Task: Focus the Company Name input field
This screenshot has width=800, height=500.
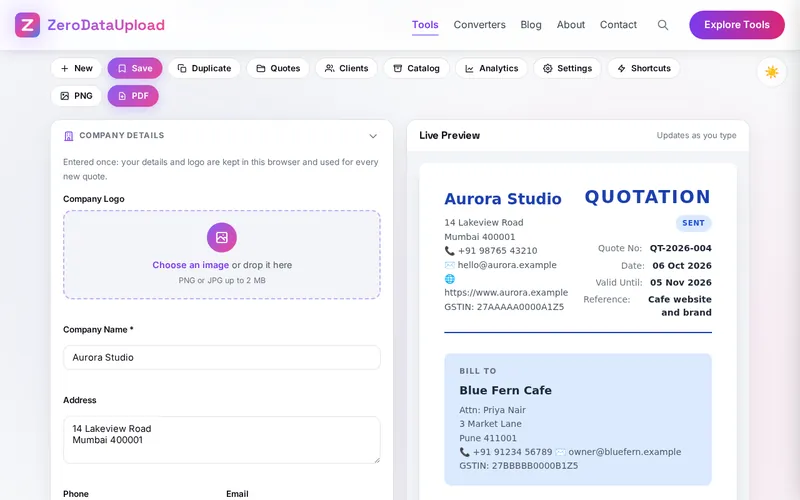Action: 222,358
